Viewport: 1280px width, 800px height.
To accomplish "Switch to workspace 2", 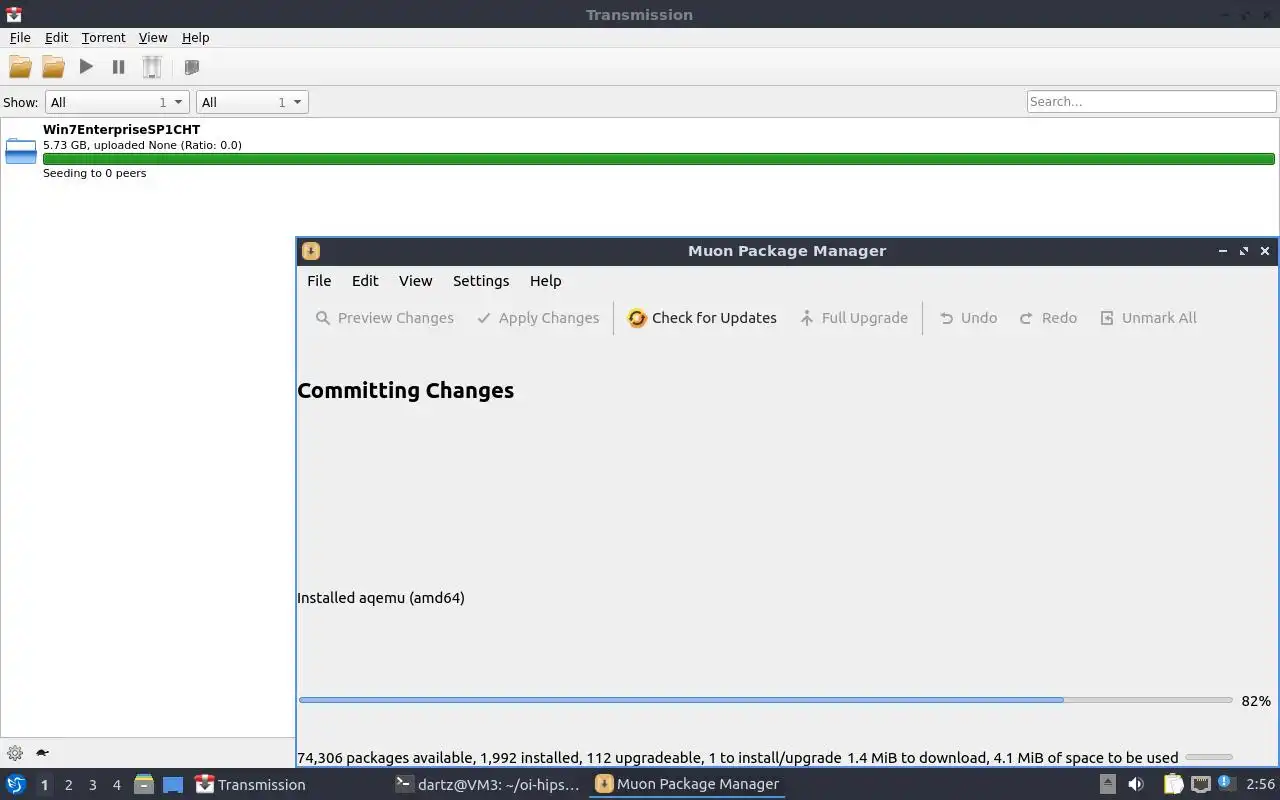I will (x=68, y=785).
